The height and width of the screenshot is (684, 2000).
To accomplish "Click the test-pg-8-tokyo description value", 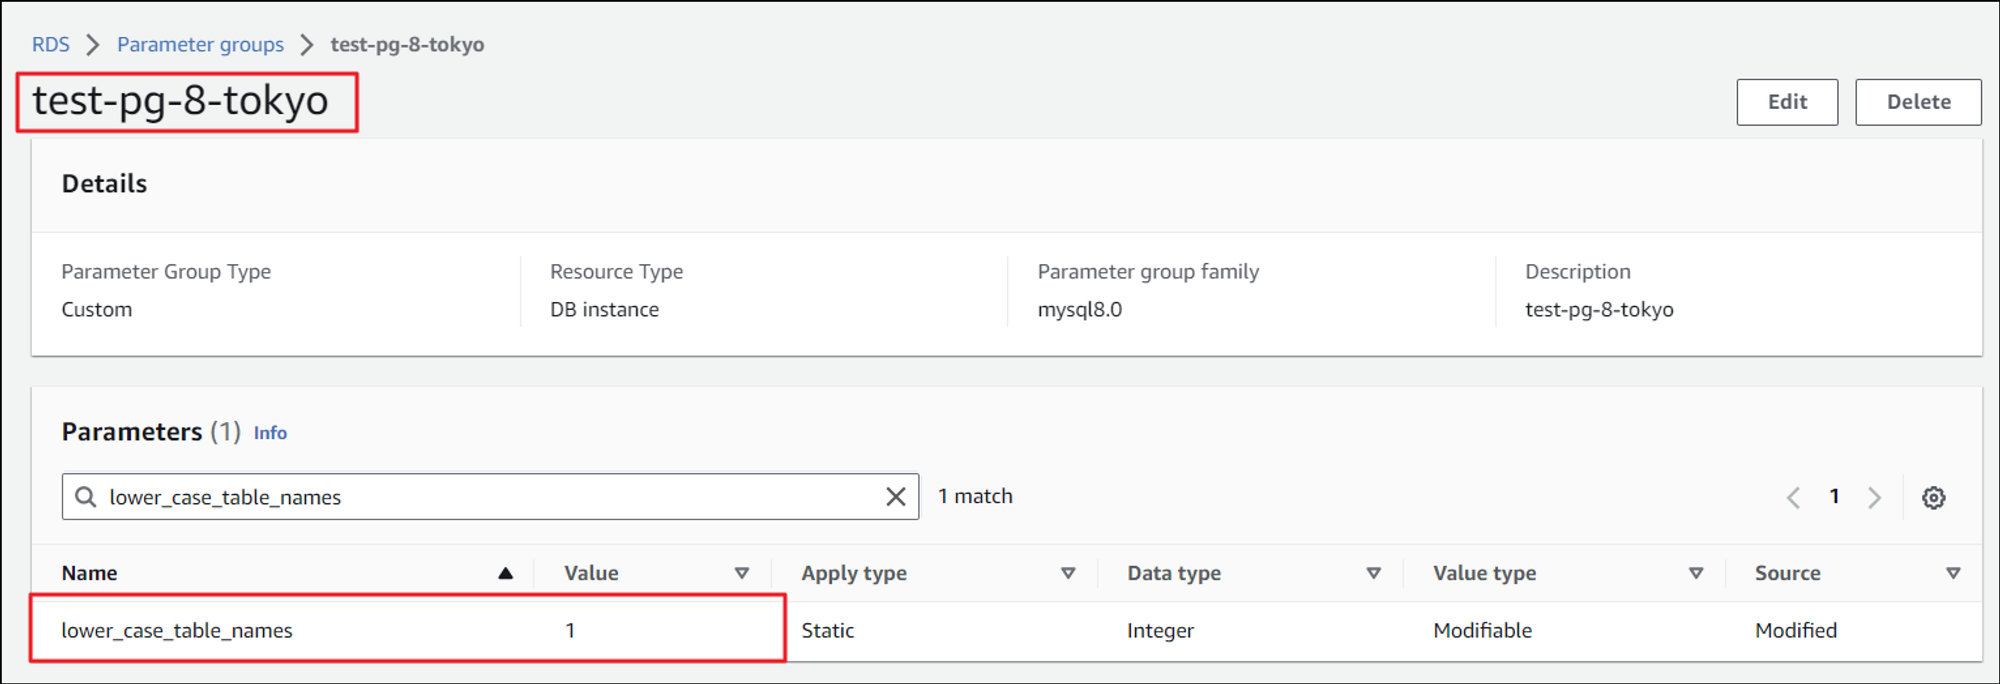I will (1599, 310).
